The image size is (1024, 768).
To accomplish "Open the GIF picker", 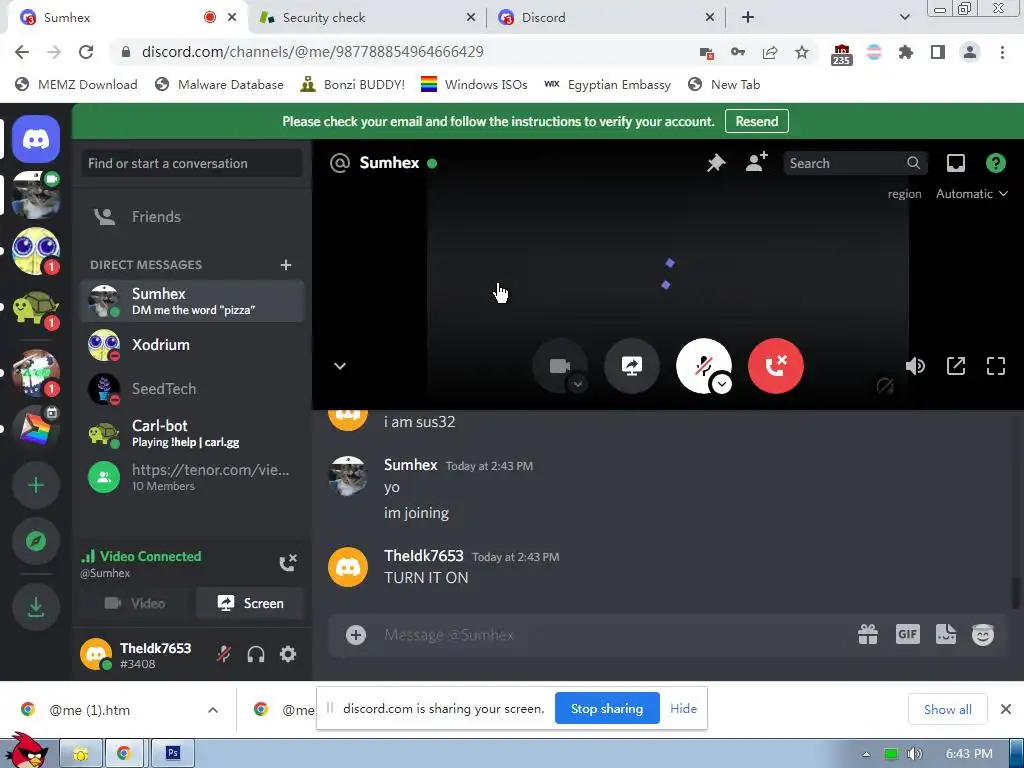I will point(907,634).
